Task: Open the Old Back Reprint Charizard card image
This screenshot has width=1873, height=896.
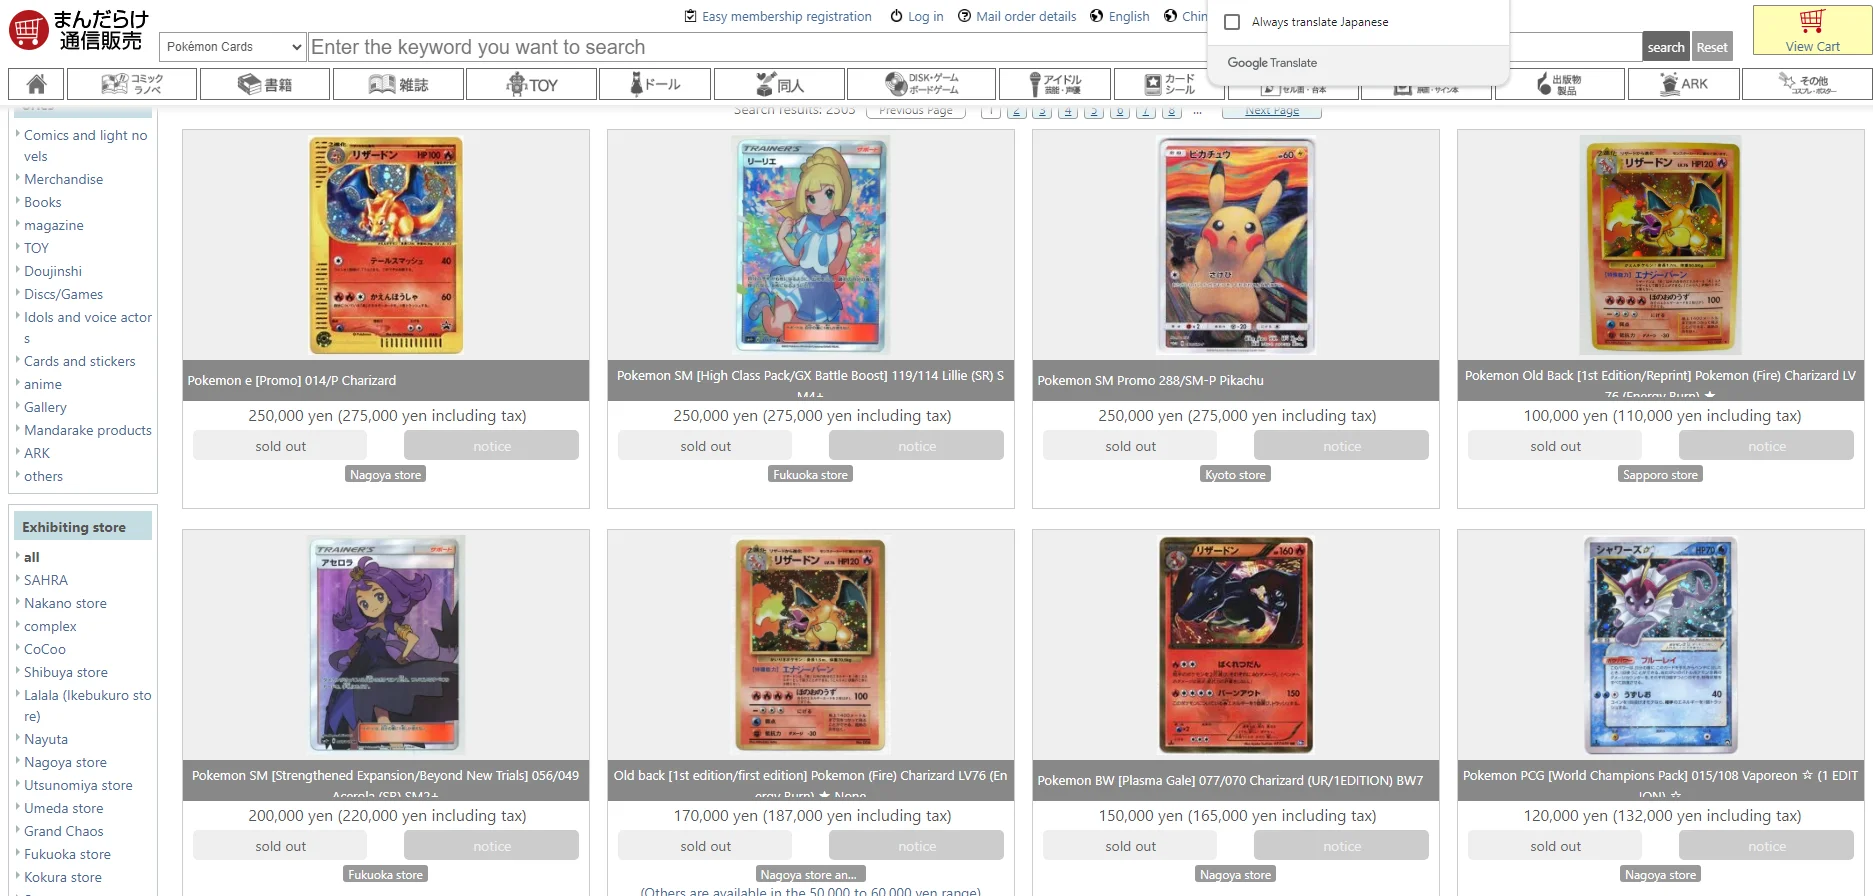Action: (x=1661, y=245)
